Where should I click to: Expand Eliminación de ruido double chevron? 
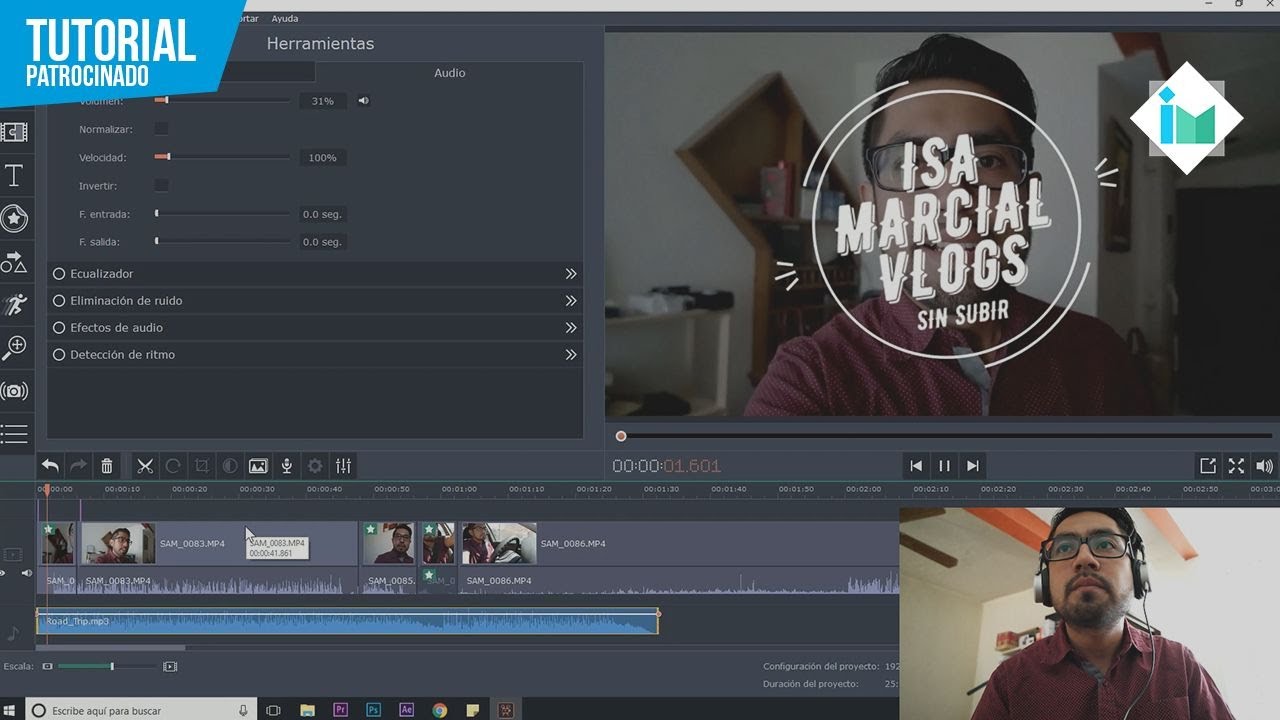571,301
